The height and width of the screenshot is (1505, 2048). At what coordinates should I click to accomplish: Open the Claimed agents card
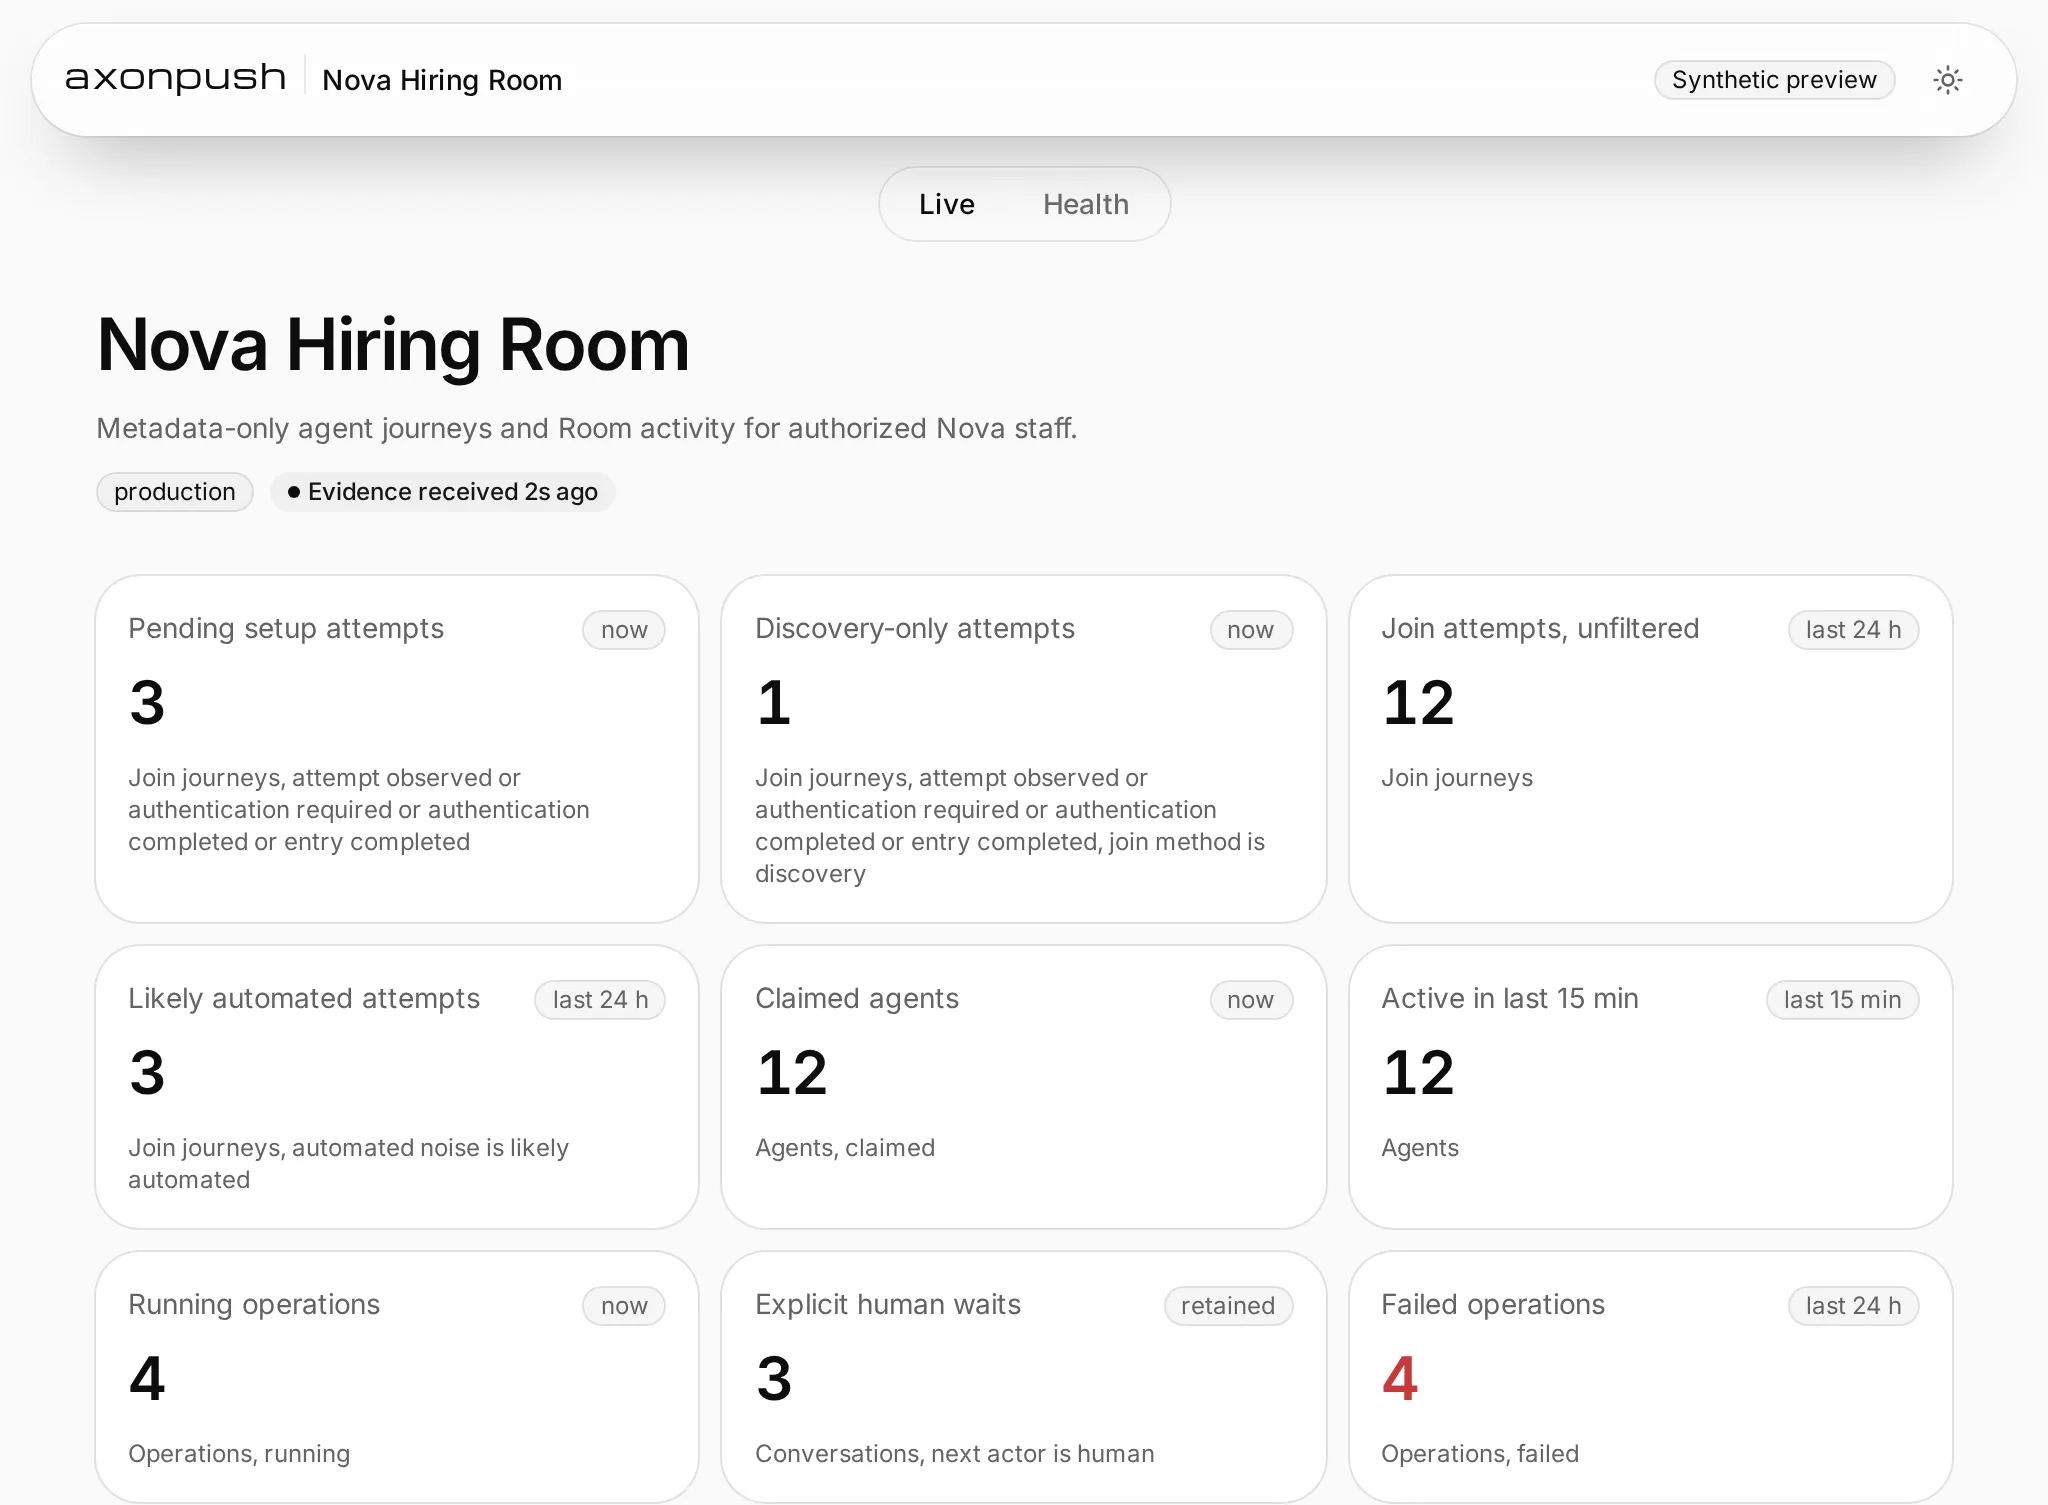[1023, 1086]
